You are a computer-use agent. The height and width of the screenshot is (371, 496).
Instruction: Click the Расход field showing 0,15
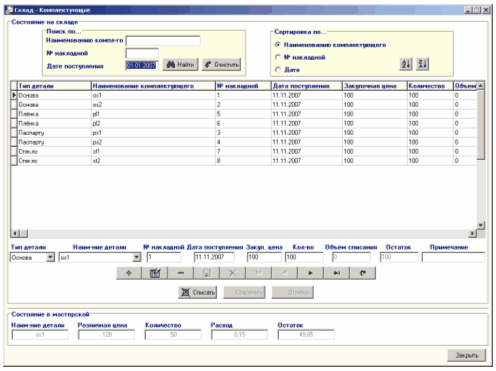pos(239,335)
